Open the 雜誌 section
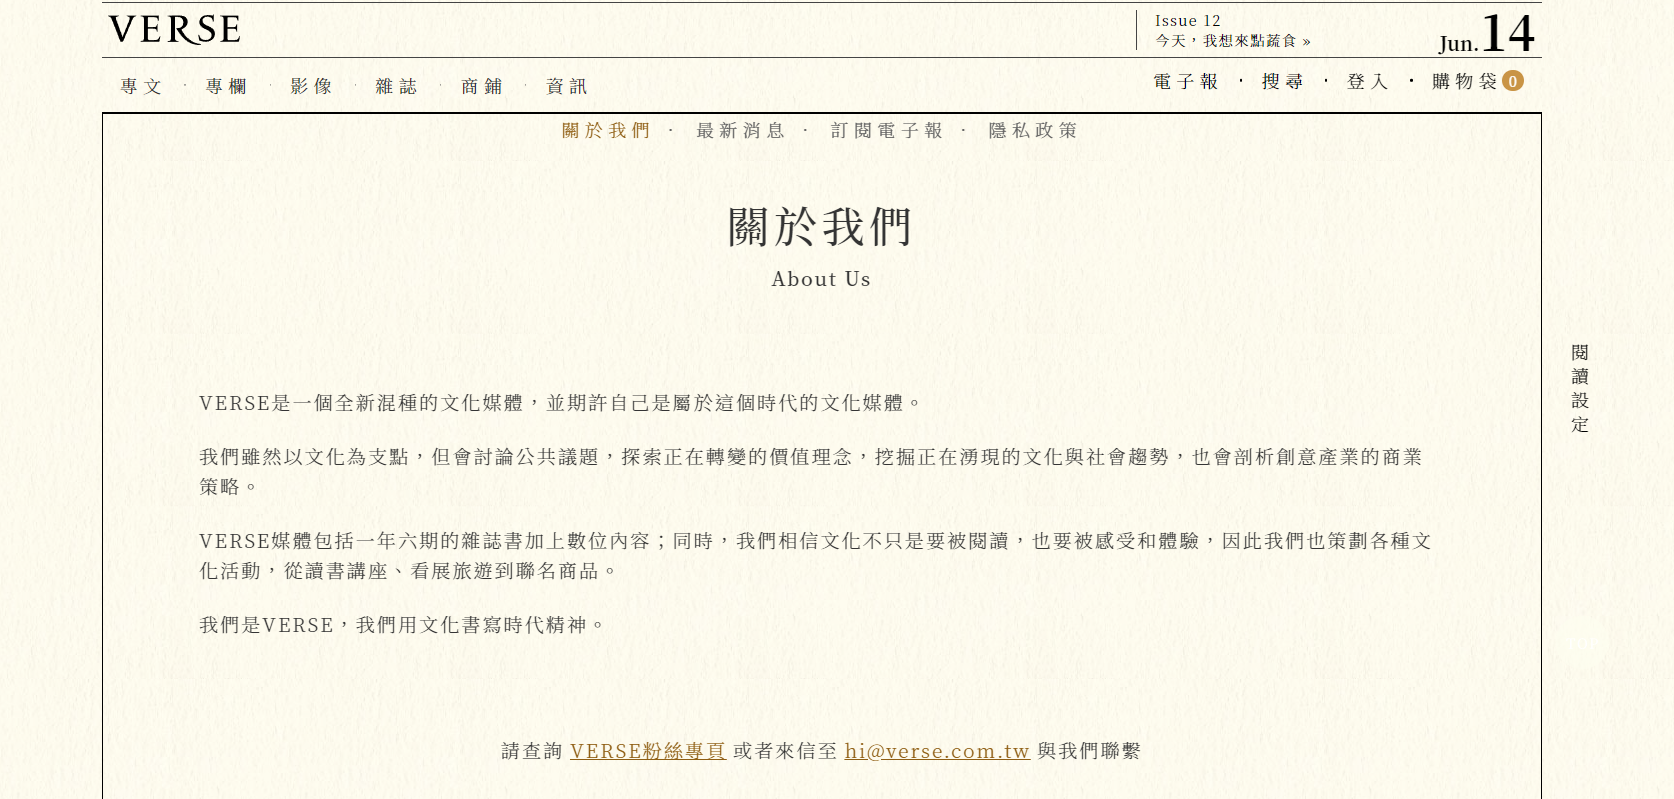1674x799 pixels. (x=396, y=87)
